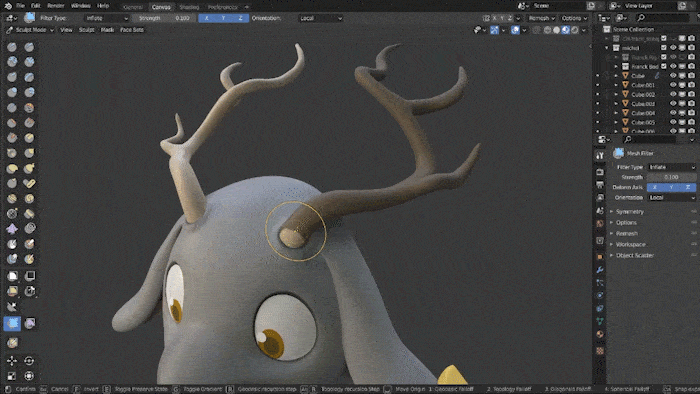Screen dimensions: 700x394
Task: Hide the Cube object in outliner
Action: (x=673, y=76)
